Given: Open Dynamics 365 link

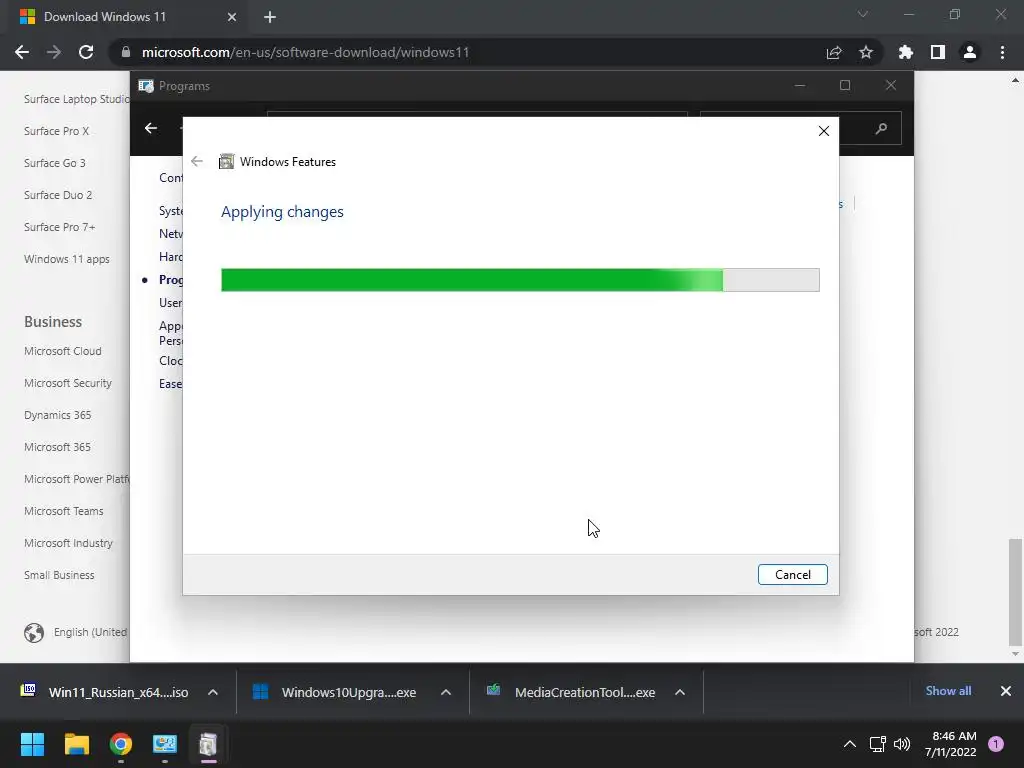Looking at the screenshot, I should coord(57,415).
